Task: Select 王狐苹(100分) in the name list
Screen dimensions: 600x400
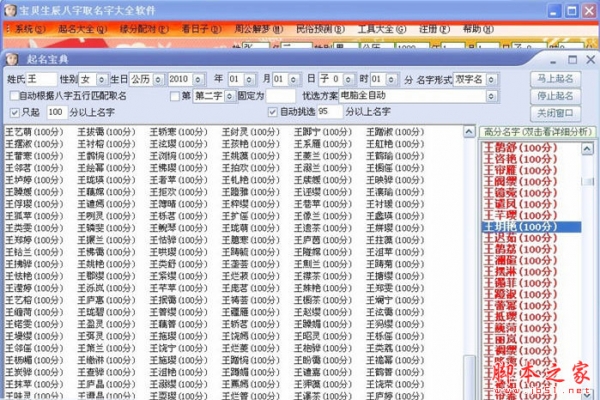Action: point(34,216)
